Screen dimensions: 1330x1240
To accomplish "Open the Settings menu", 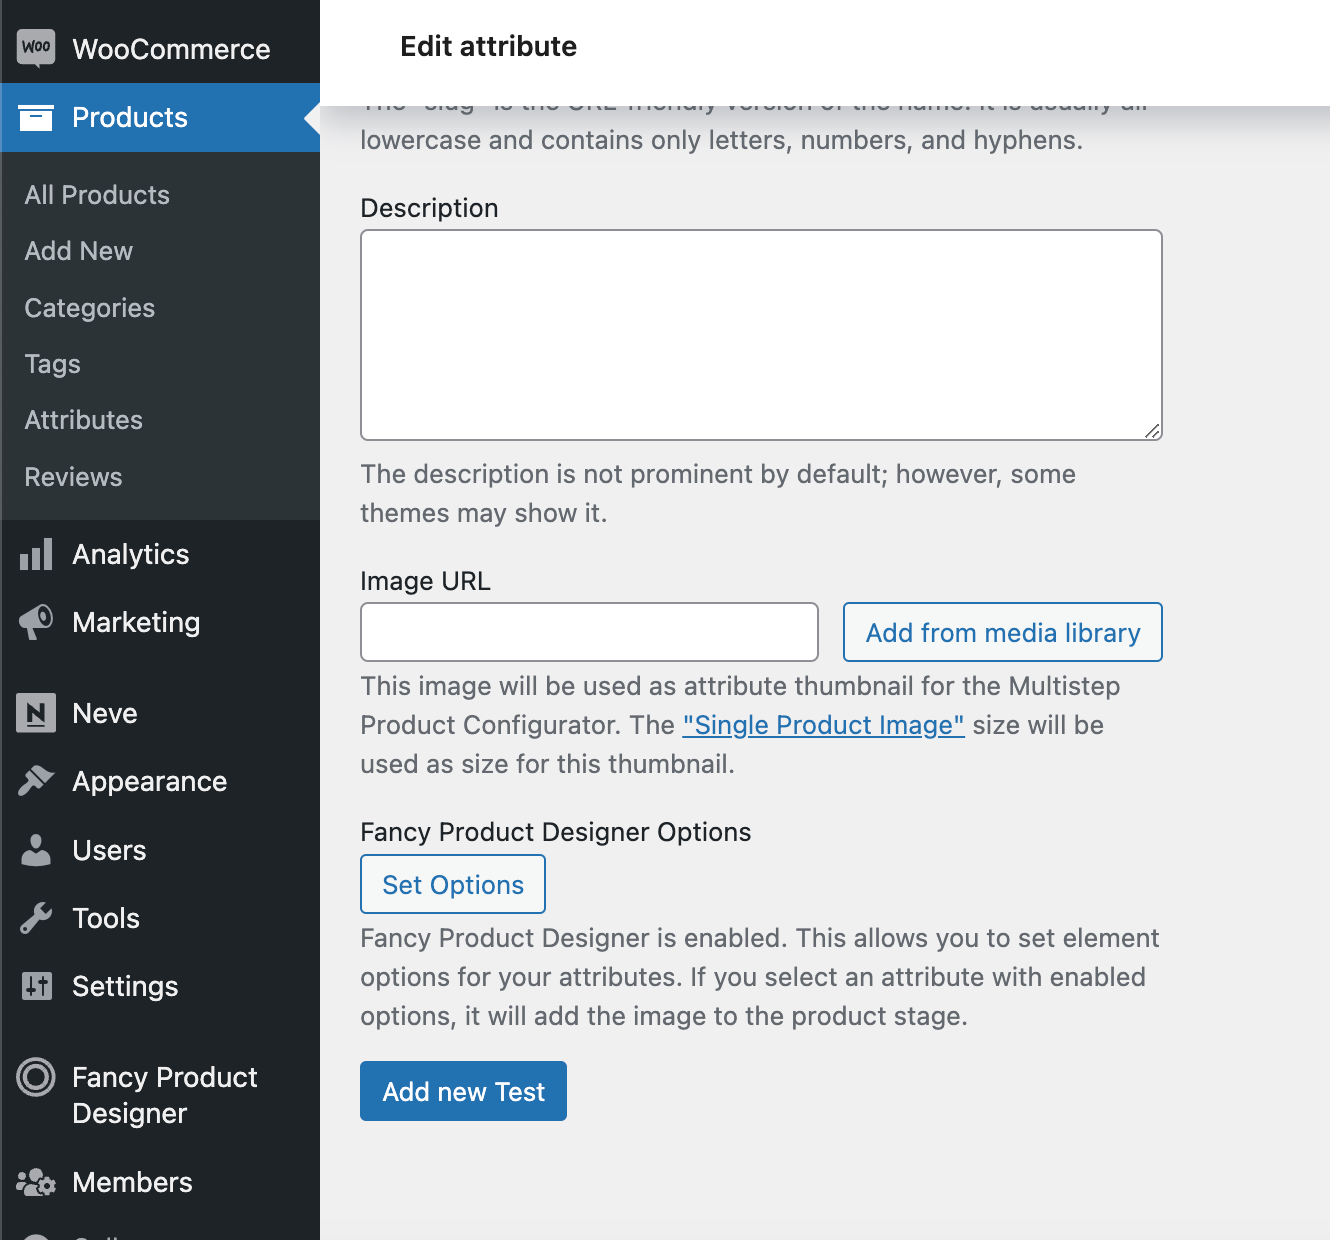I will tap(160, 986).
